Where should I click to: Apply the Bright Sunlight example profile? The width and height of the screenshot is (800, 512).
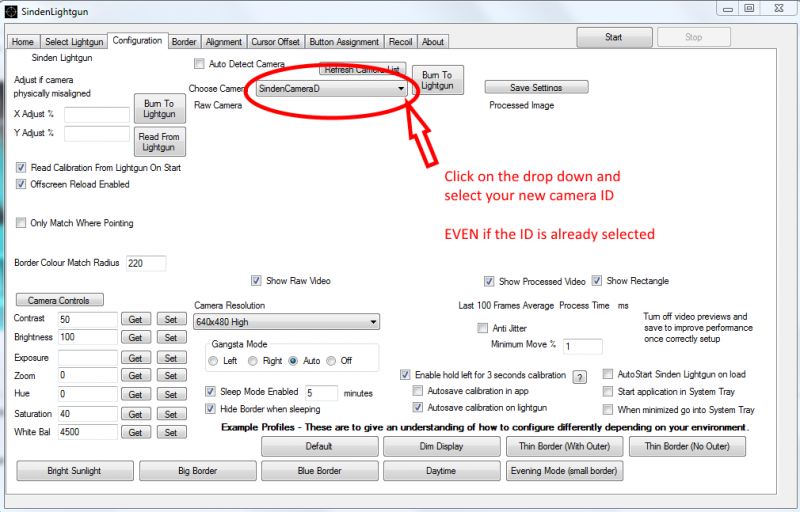[73, 470]
